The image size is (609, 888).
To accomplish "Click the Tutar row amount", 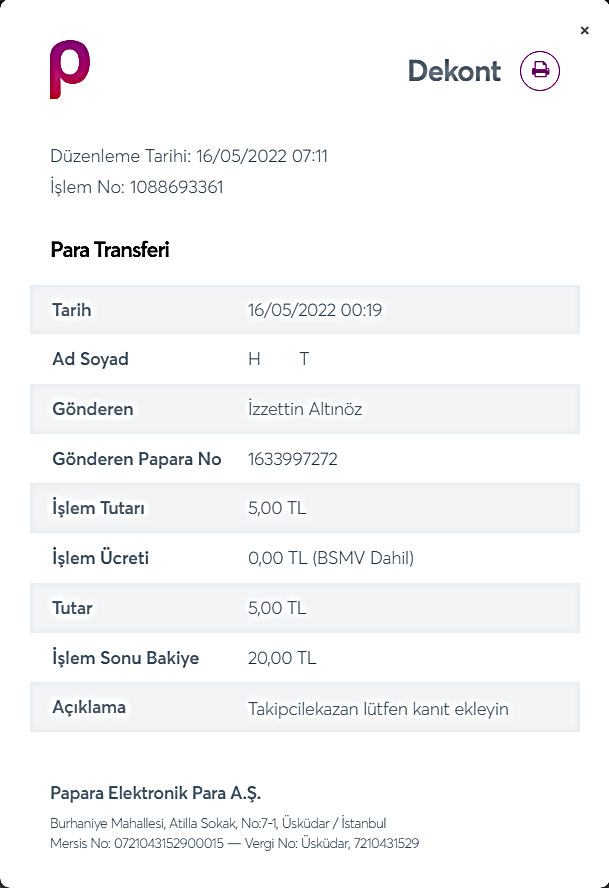I will tap(277, 608).
